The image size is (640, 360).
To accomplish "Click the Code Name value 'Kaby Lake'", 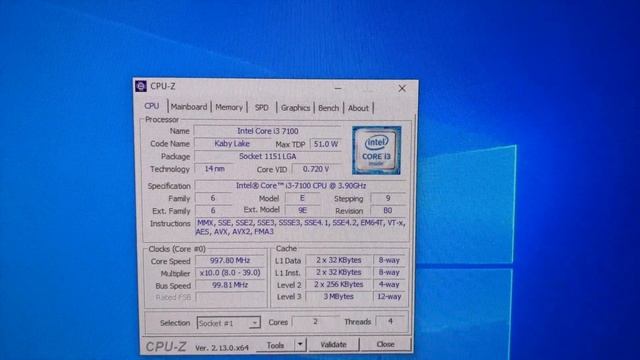I will point(232,144).
